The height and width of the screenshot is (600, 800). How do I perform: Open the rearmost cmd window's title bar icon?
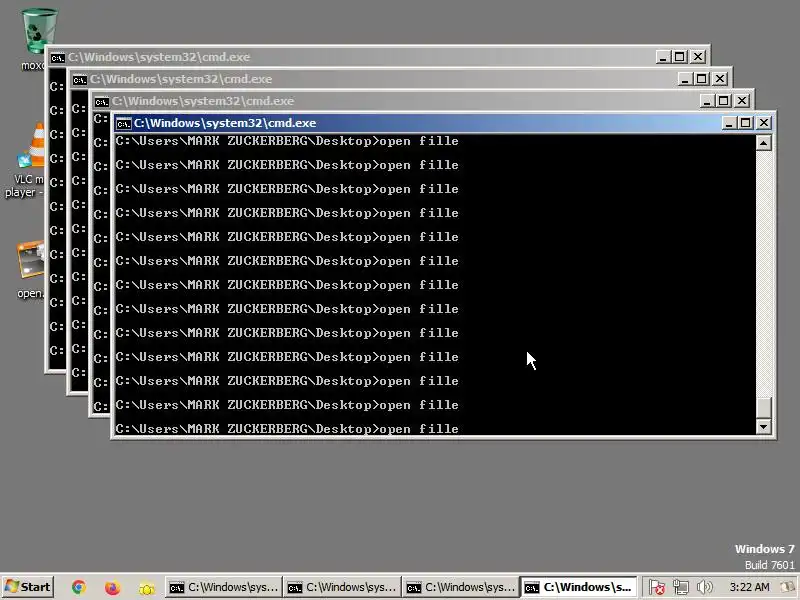click(58, 58)
